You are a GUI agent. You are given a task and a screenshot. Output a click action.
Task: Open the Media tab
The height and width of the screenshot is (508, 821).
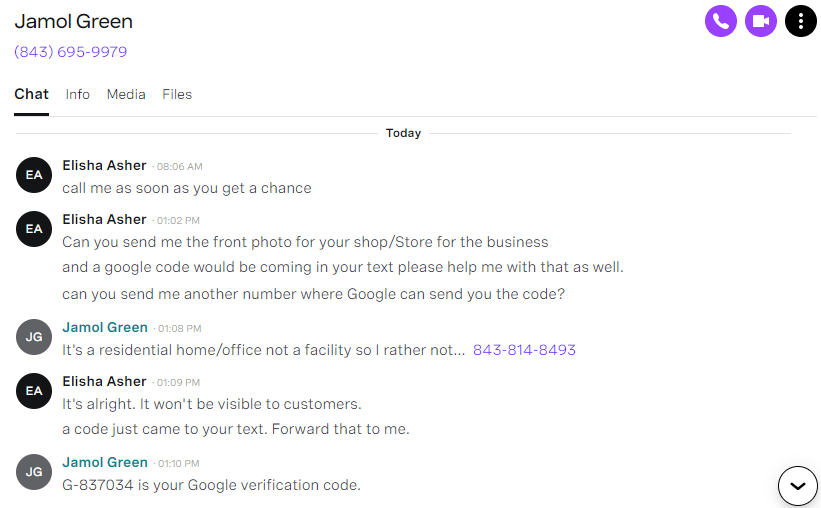(126, 94)
